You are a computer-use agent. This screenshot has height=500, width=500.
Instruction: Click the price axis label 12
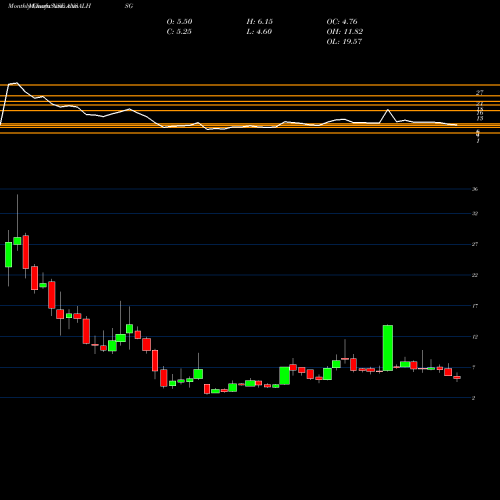tap(475, 337)
